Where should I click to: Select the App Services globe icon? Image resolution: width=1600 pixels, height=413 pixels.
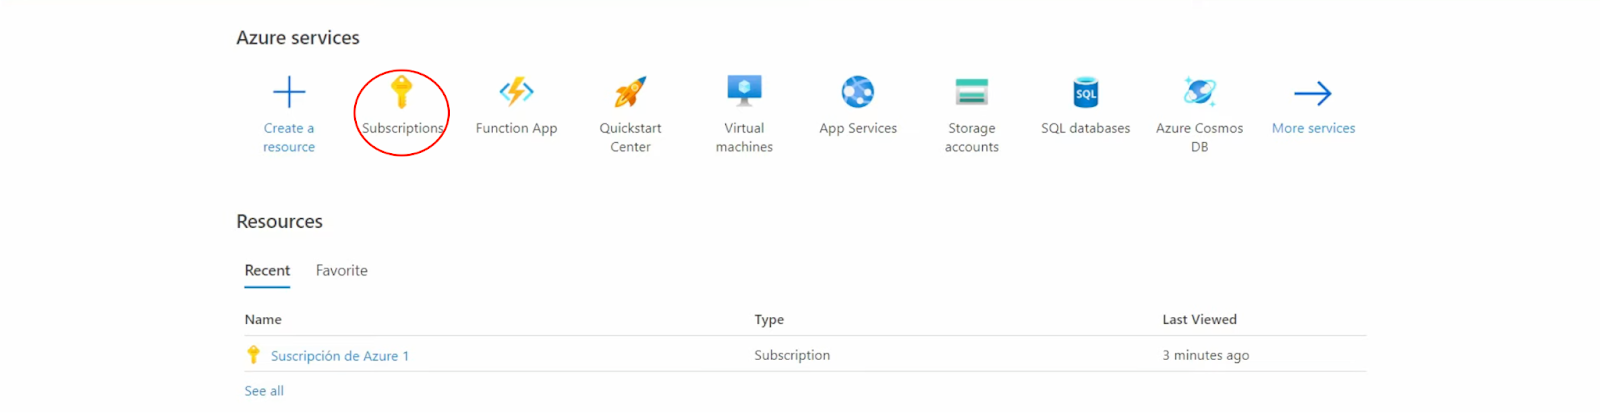tap(858, 92)
